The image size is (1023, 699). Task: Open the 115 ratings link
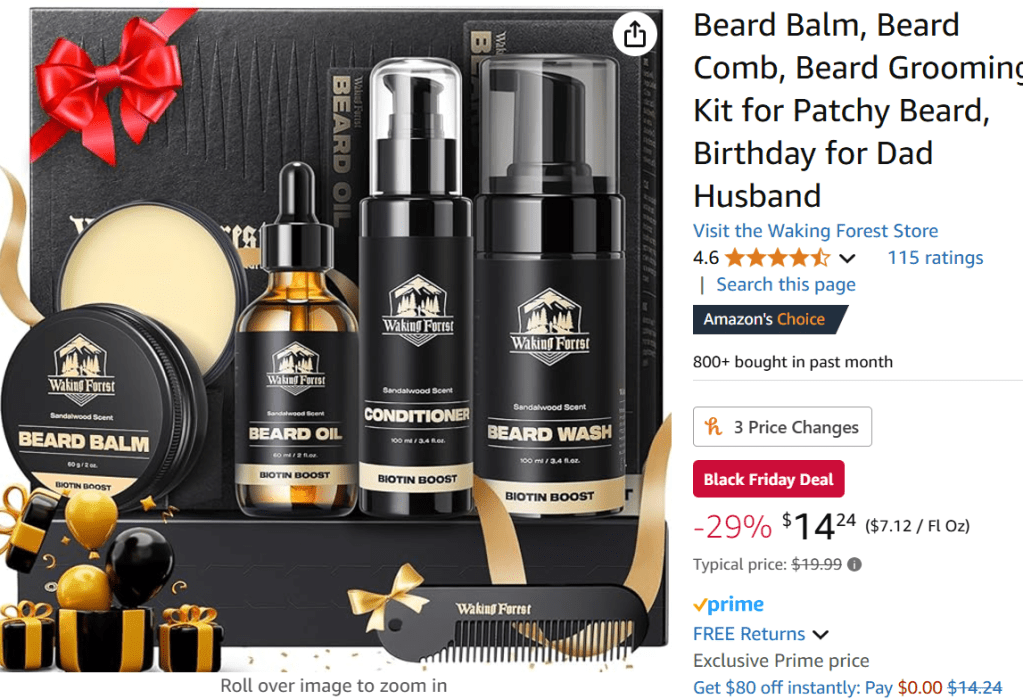point(935,258)
